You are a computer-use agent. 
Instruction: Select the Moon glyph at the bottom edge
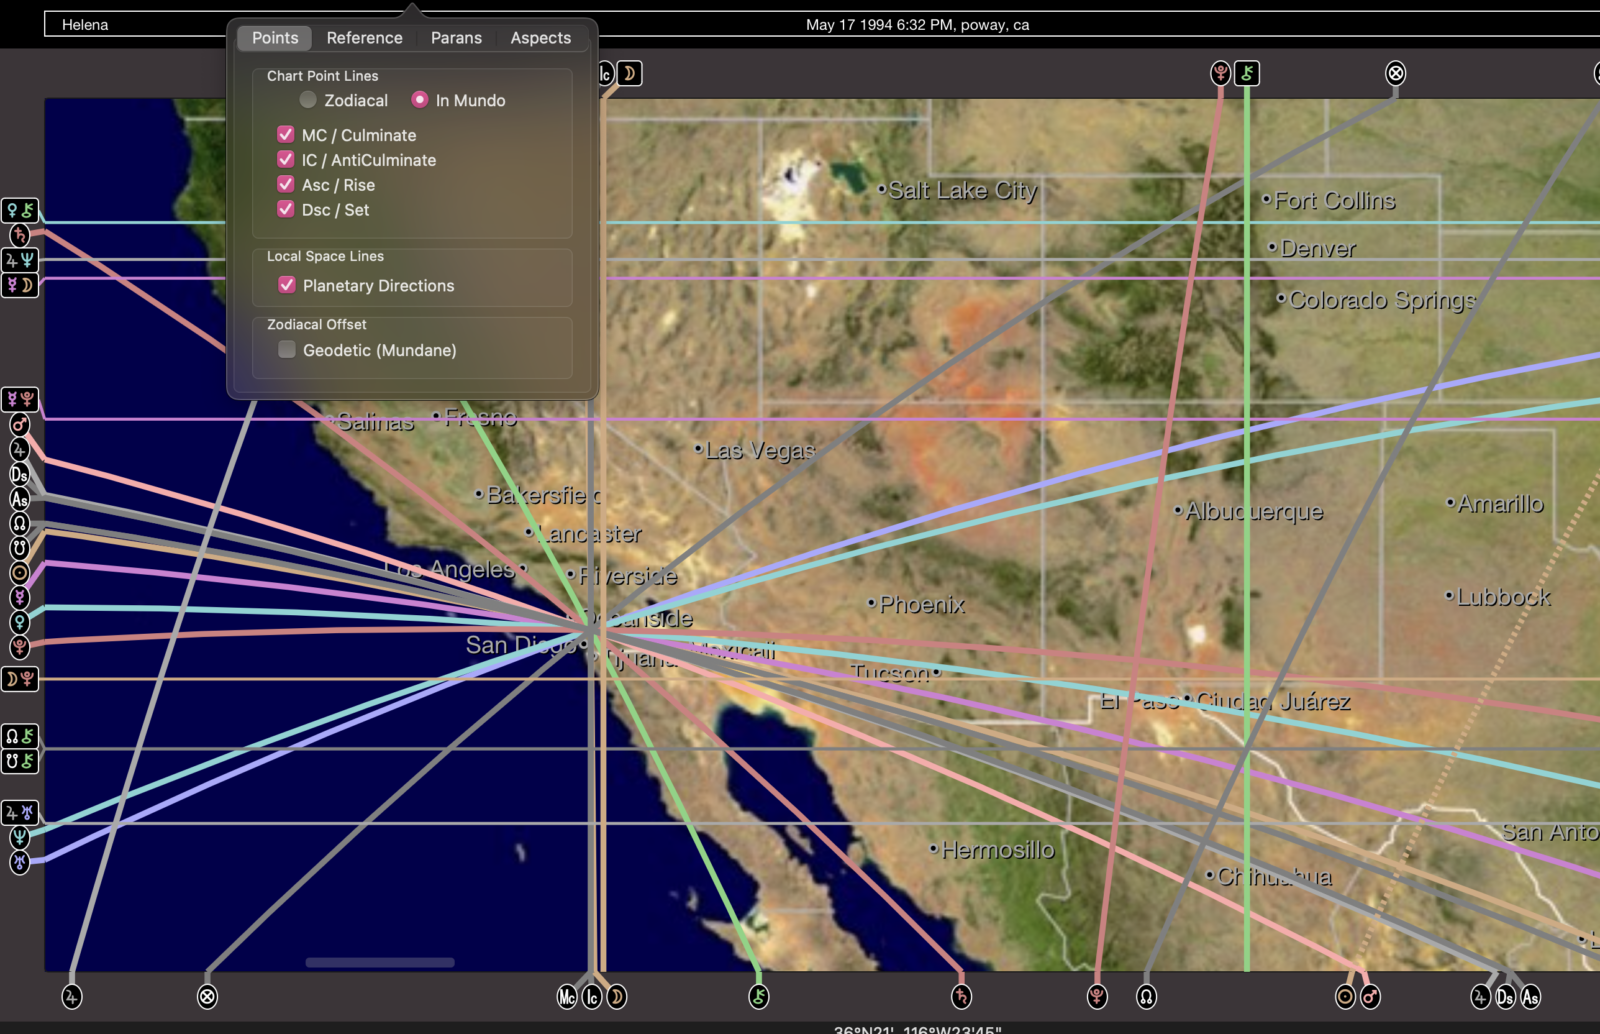617,996
